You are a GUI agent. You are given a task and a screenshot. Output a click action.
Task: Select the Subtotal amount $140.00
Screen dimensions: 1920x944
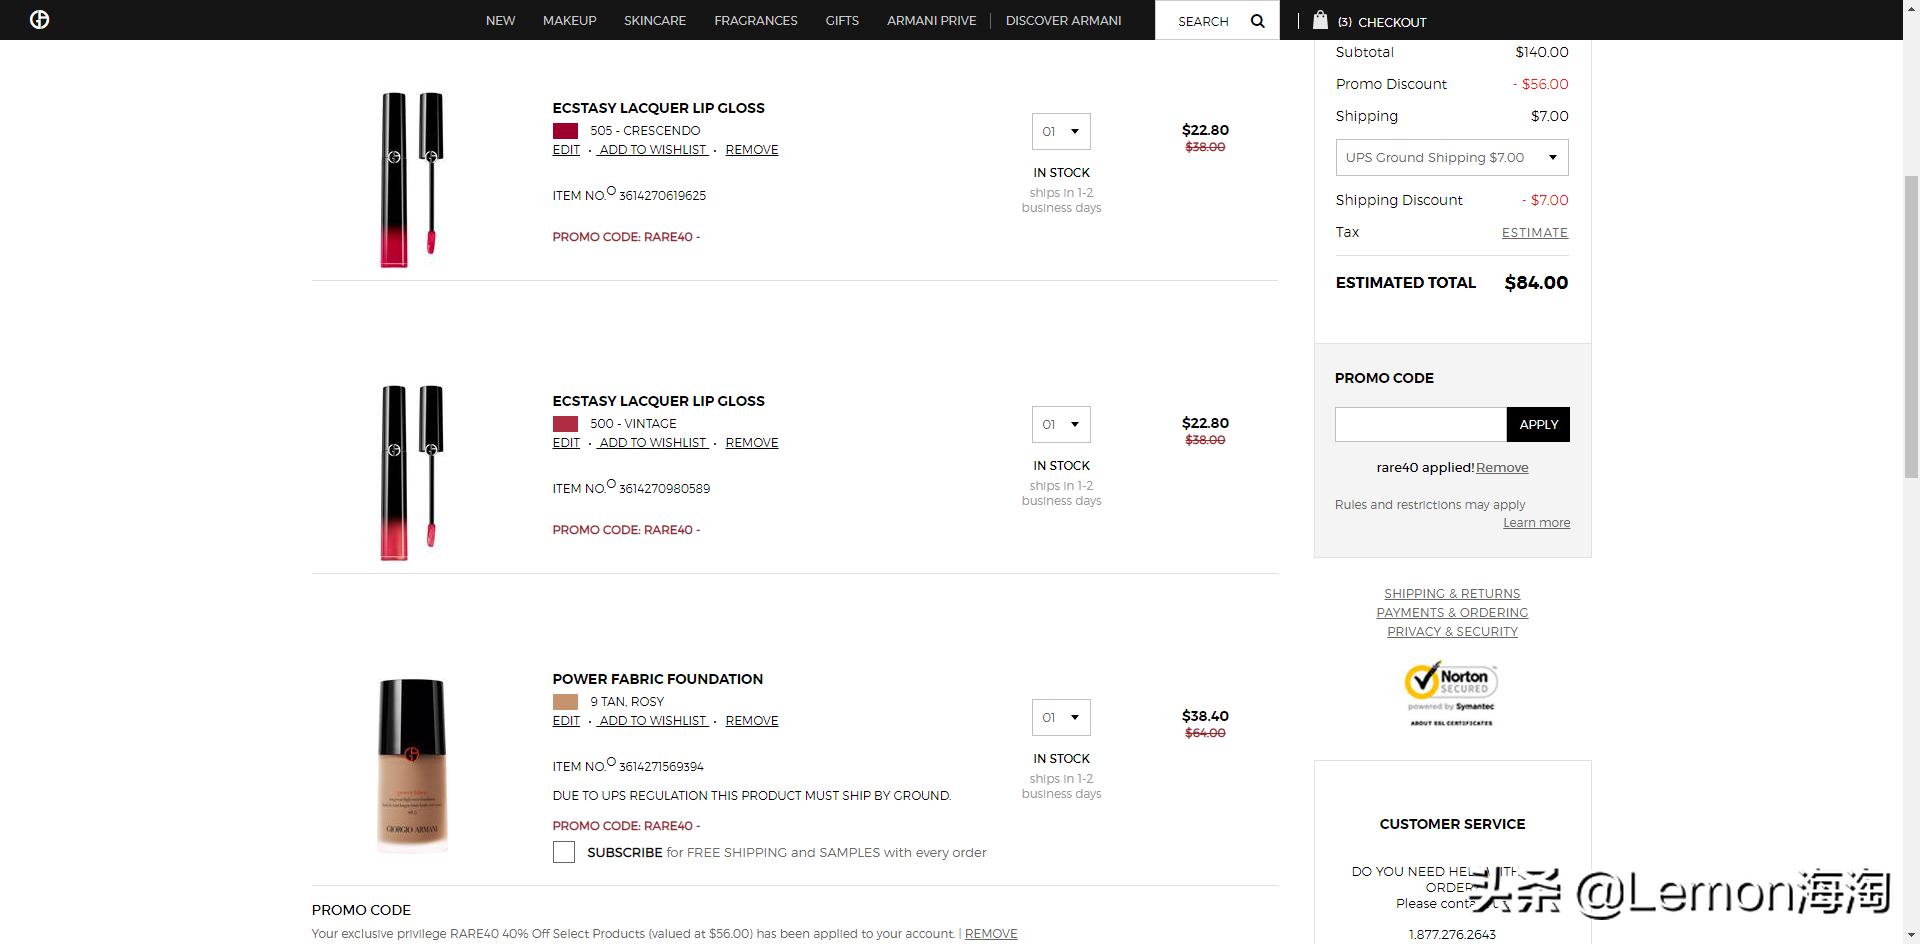(1542, 52)
